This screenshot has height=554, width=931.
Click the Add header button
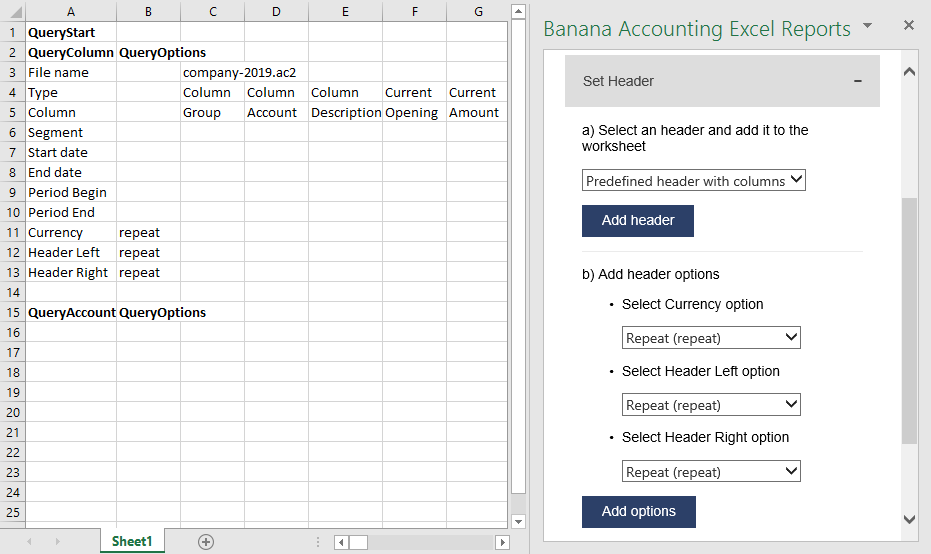(x=638, y=221)
